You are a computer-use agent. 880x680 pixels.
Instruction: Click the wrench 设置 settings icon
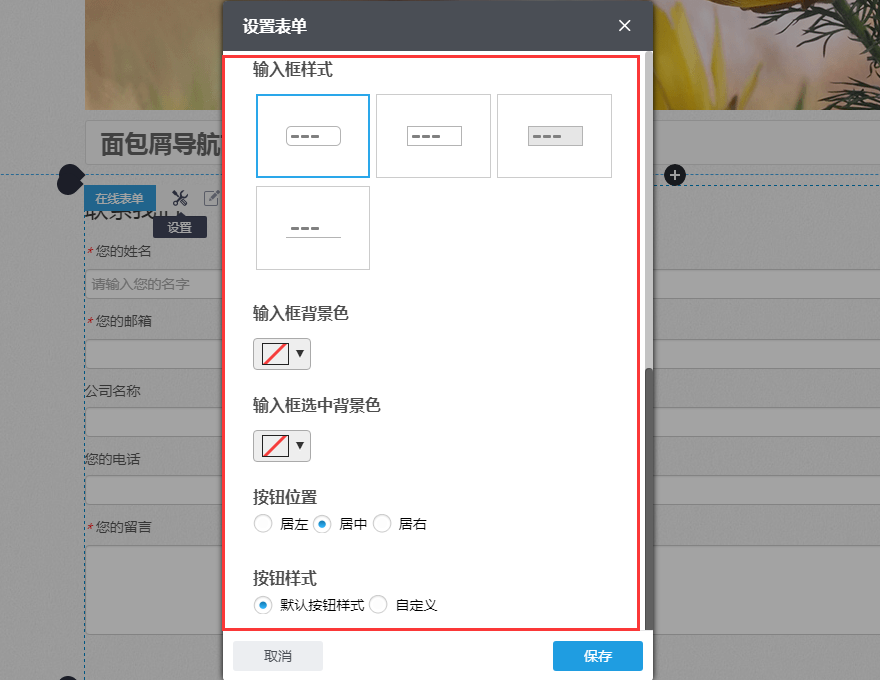181,198
